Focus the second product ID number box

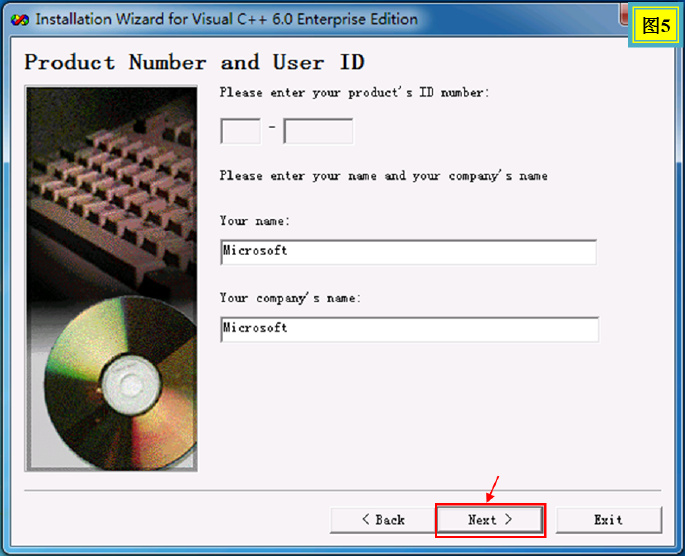318,131
